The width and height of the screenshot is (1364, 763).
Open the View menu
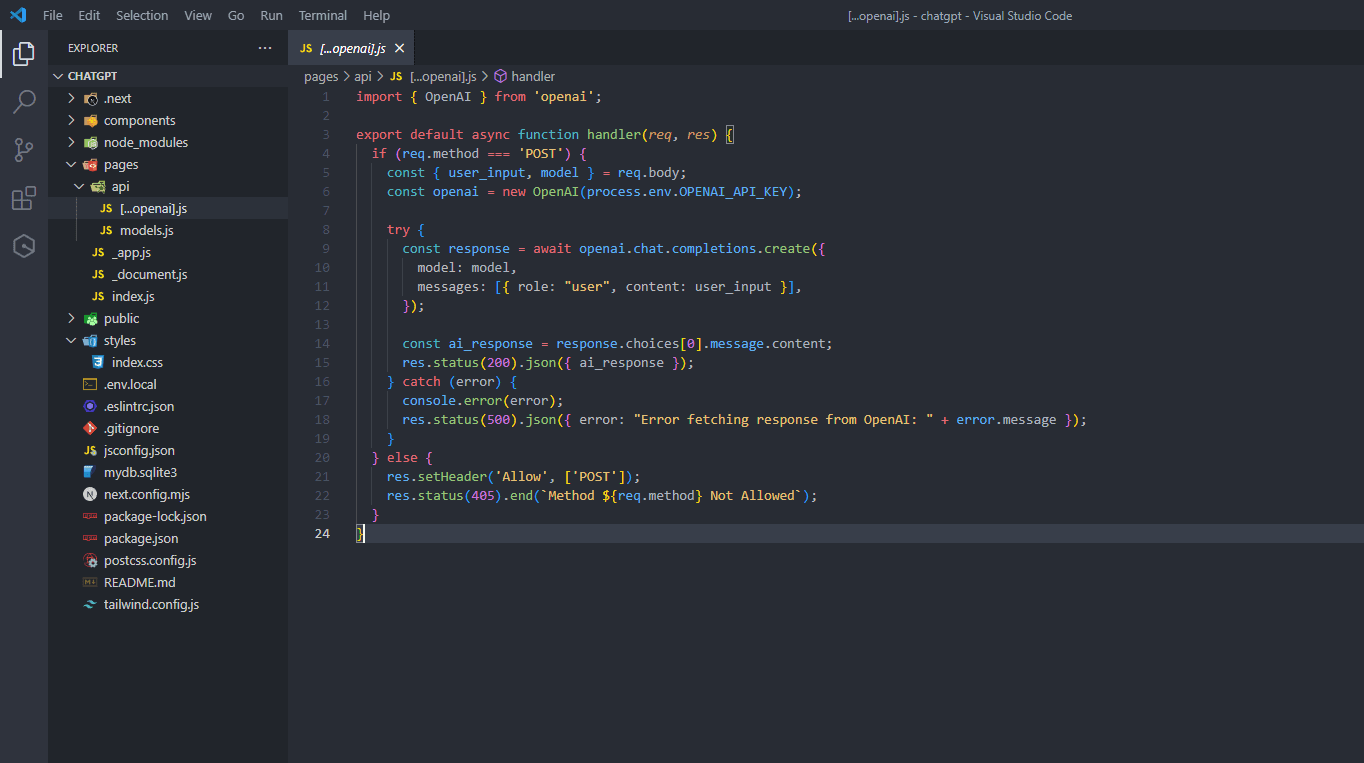[x=198, y=15]
